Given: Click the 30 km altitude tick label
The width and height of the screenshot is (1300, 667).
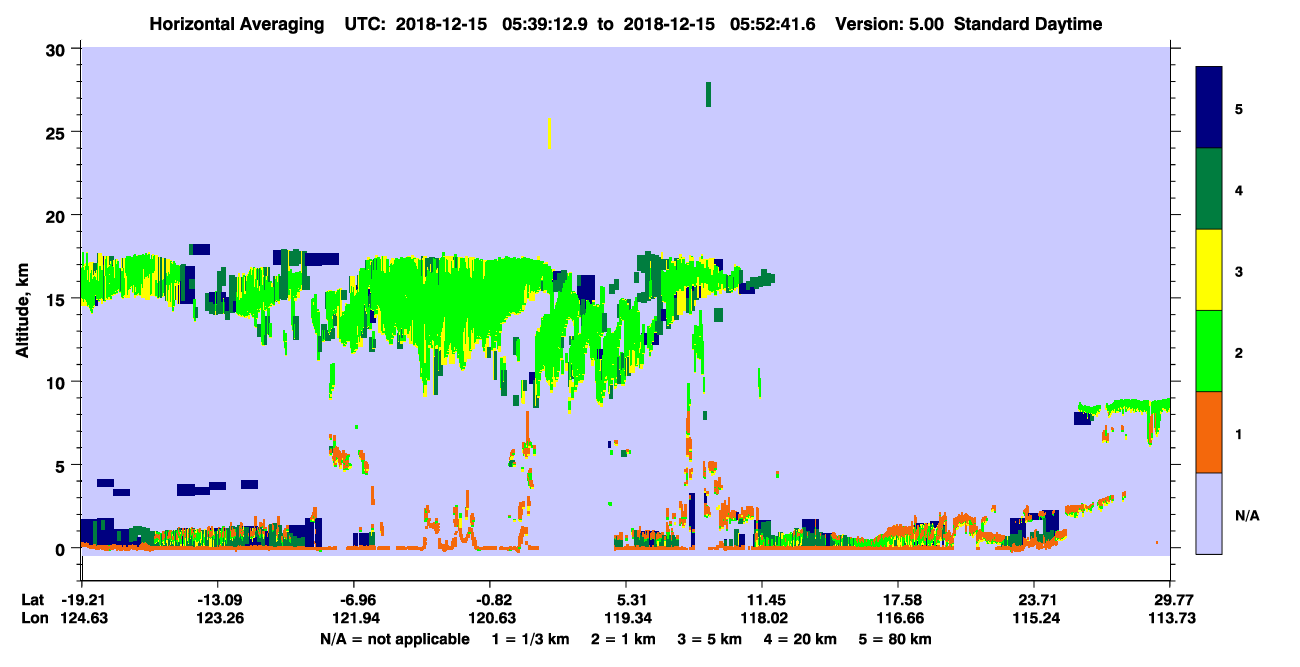Looking at the screenshot, I should pyautogui.click(x=58, y=49).
